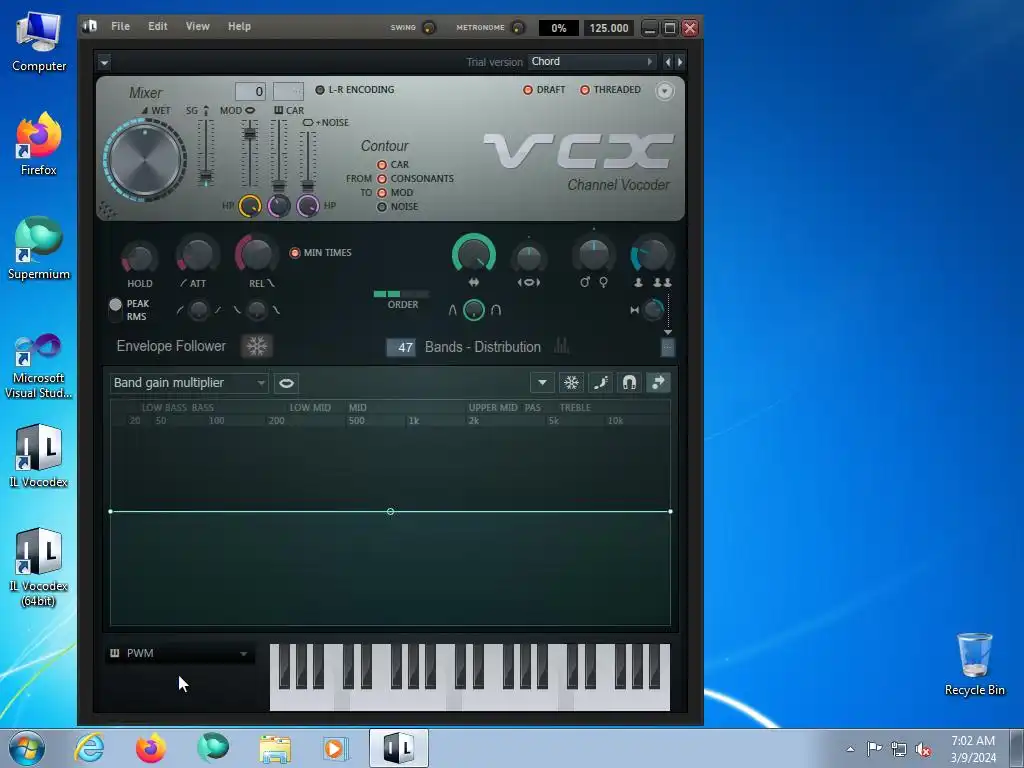Click the attack curve tension knob
Viewport: 1024px width, 768px height.
coord(198,310)
